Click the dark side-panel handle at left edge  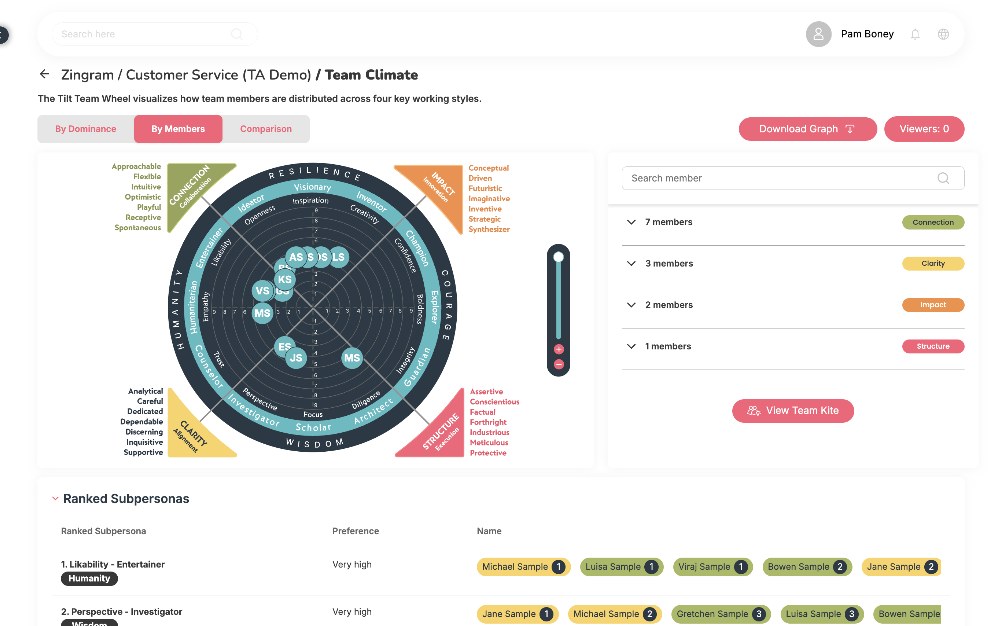[x=3, y=34]
